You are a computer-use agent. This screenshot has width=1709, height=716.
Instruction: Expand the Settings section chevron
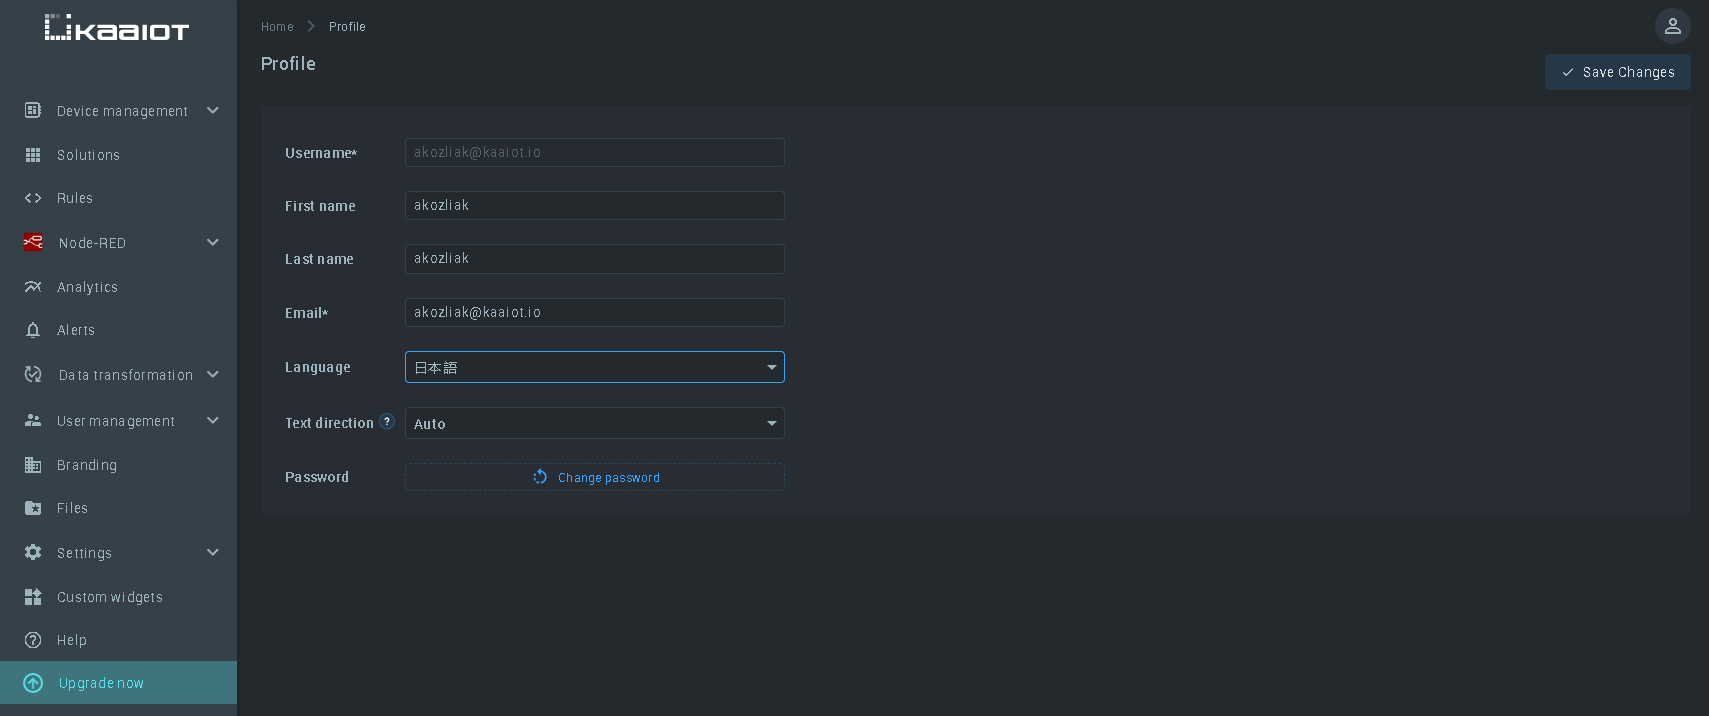pos(212,552)
